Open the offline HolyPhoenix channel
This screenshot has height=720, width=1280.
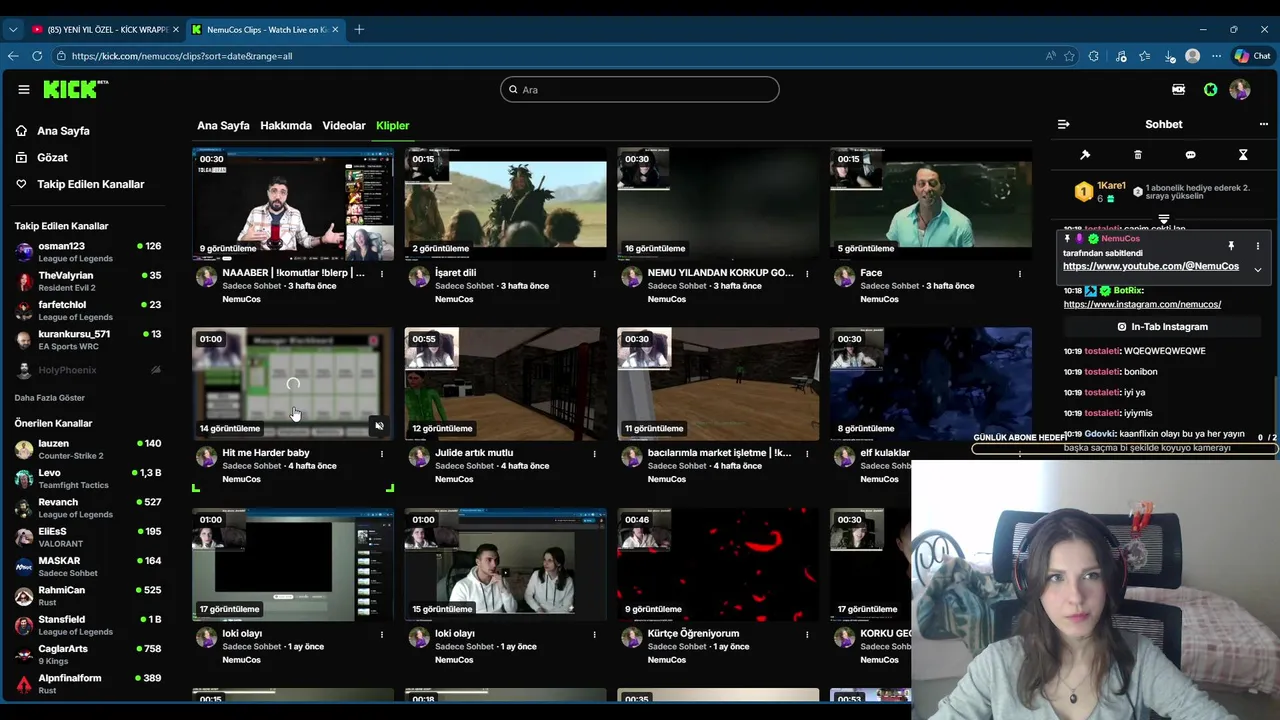pos(88,370)
